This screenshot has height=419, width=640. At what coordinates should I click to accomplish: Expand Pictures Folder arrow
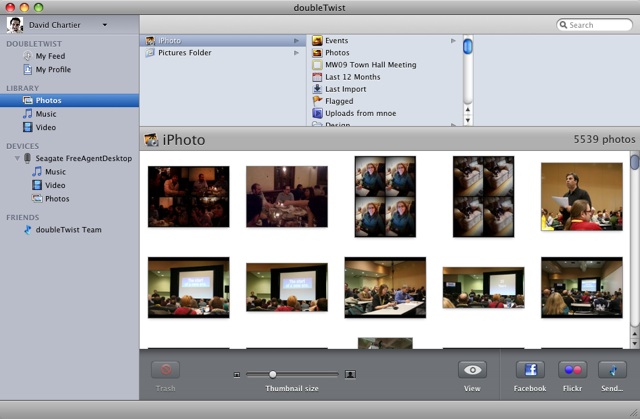coord(296,53)
